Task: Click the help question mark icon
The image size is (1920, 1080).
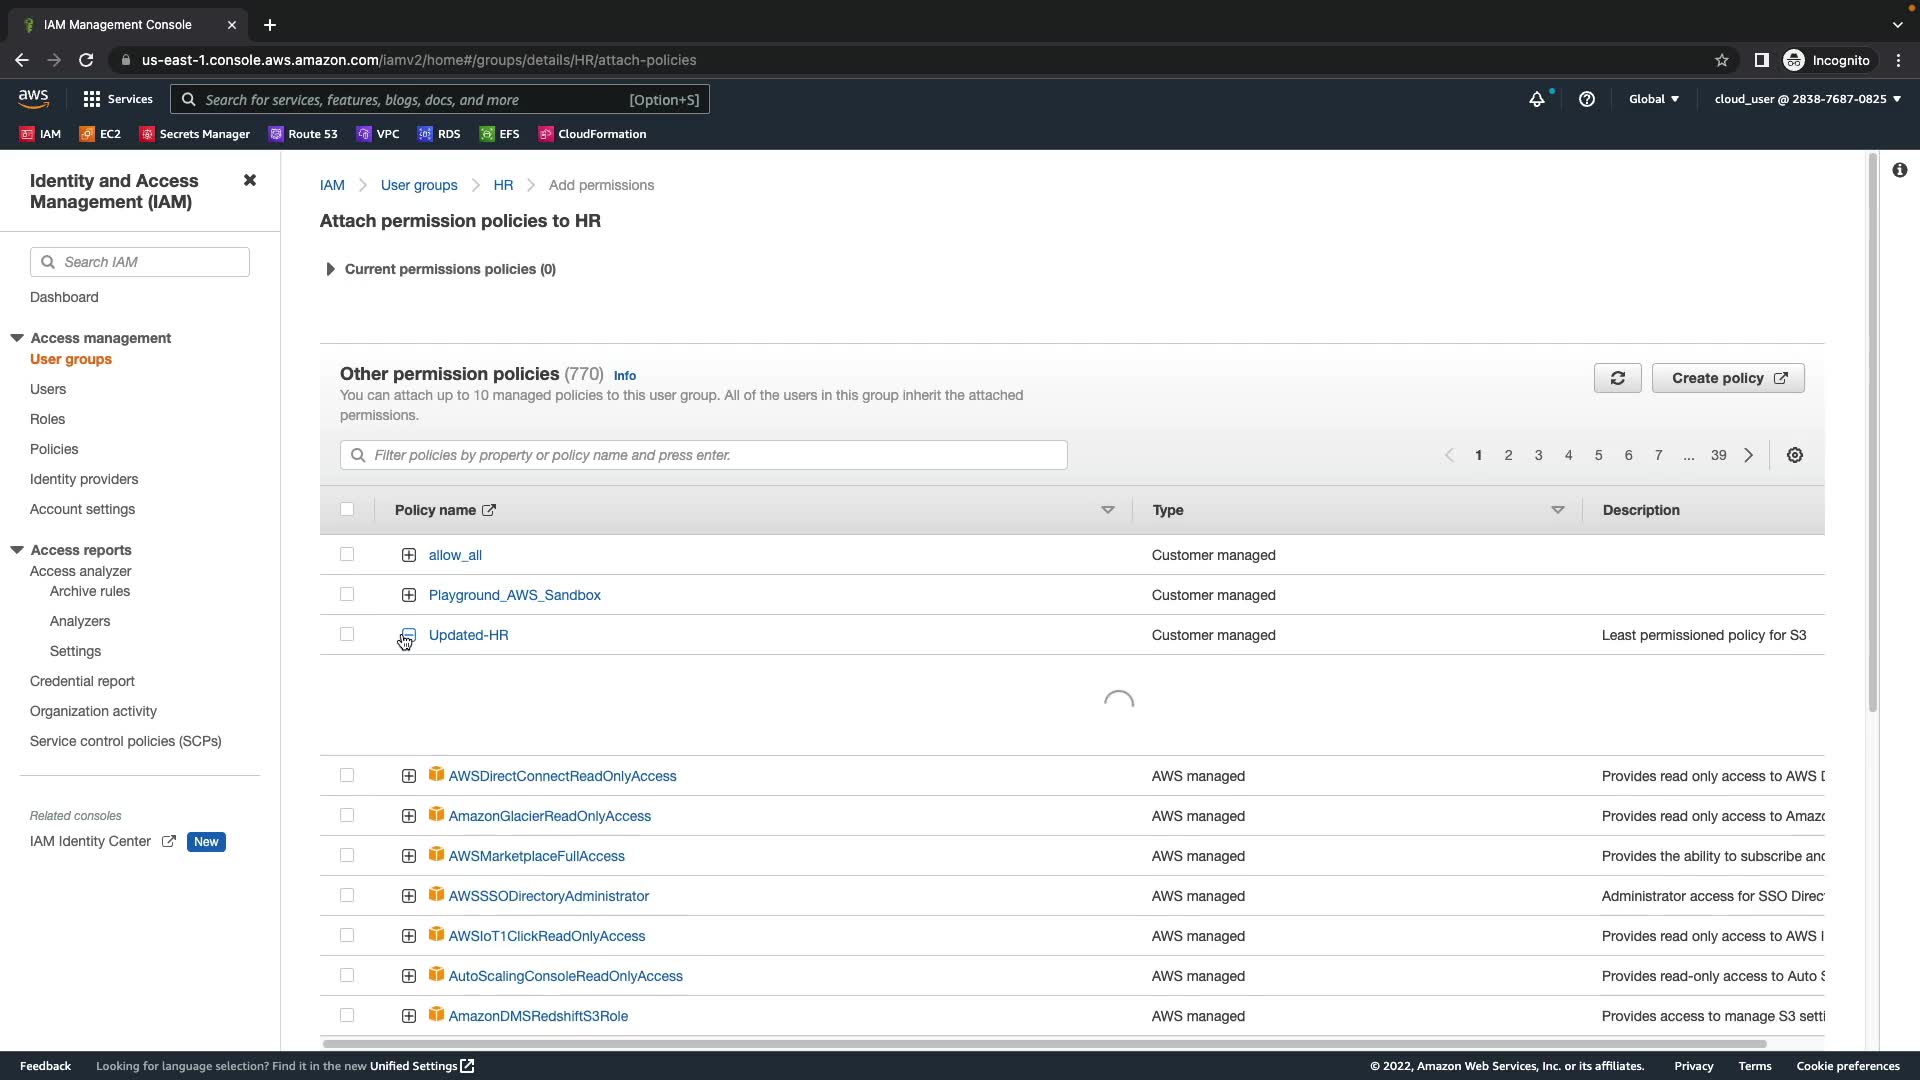Action: (x=1587, y=99)
